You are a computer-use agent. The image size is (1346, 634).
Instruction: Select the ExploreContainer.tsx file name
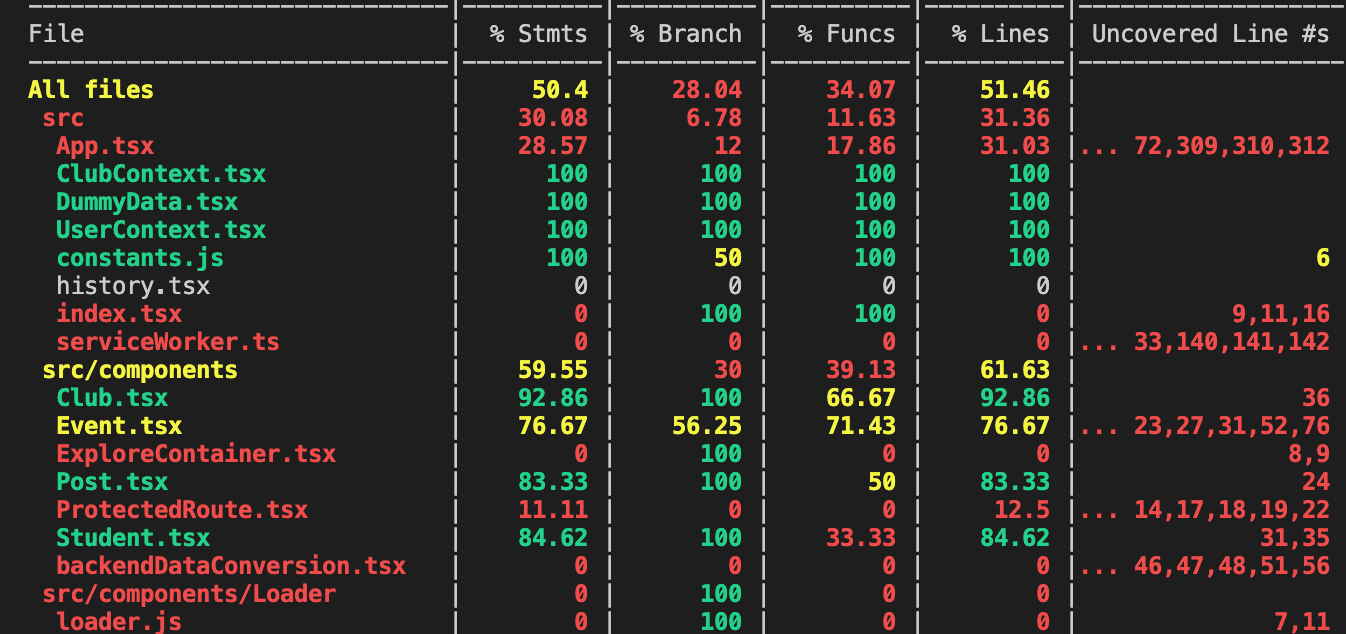click(x=196, y=454)
